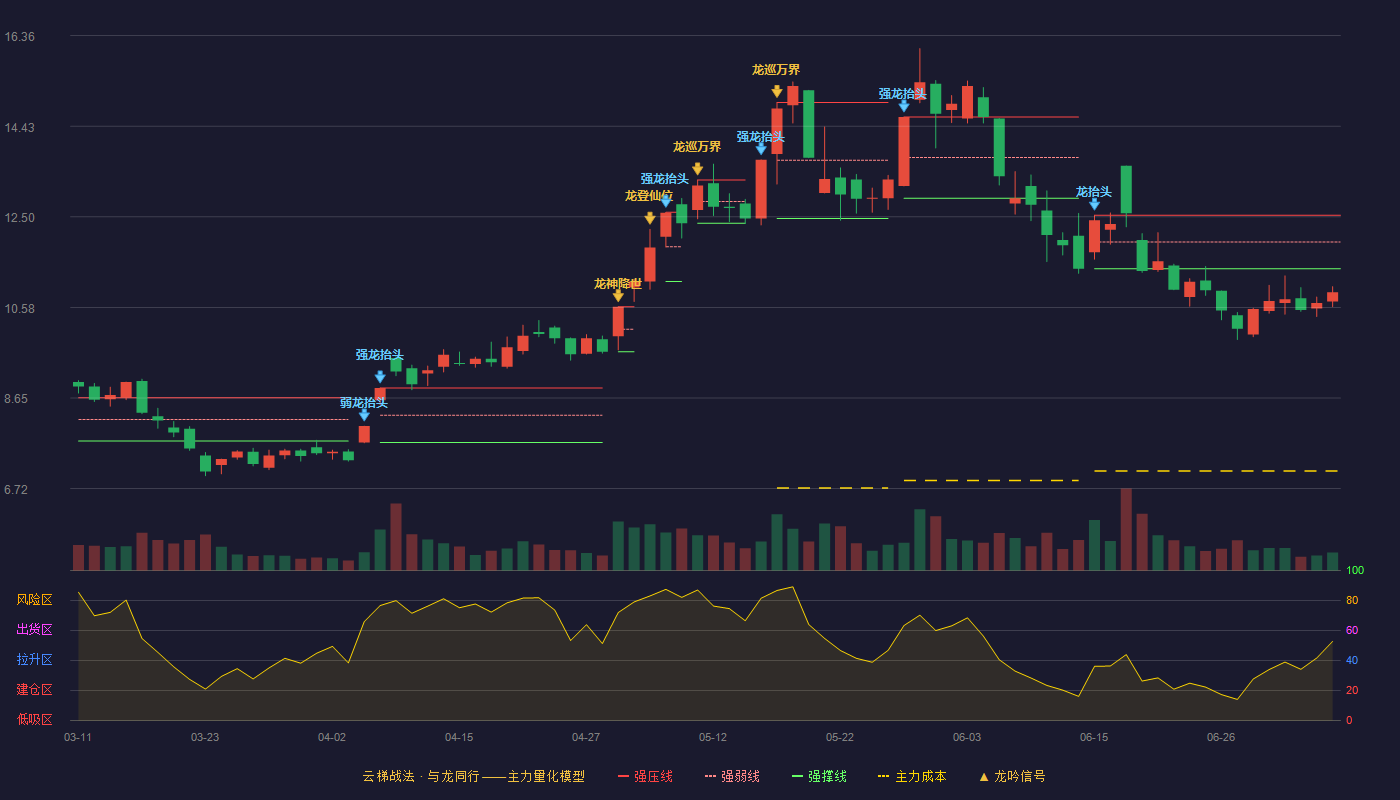Toggle the 主力成本 legend entry
The height and width of the screenshot is (800, 1400).
pyautogui.click(x=911, y=776)
